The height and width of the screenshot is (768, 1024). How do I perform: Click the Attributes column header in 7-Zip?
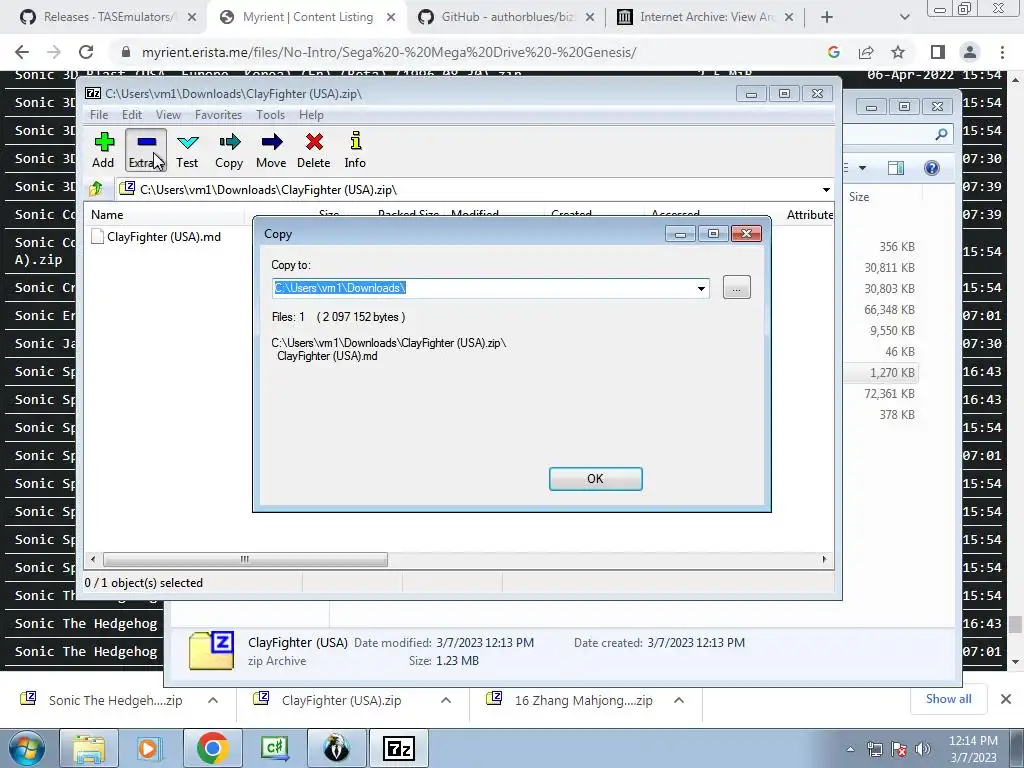pyautogui.click(x=808, y=214)
